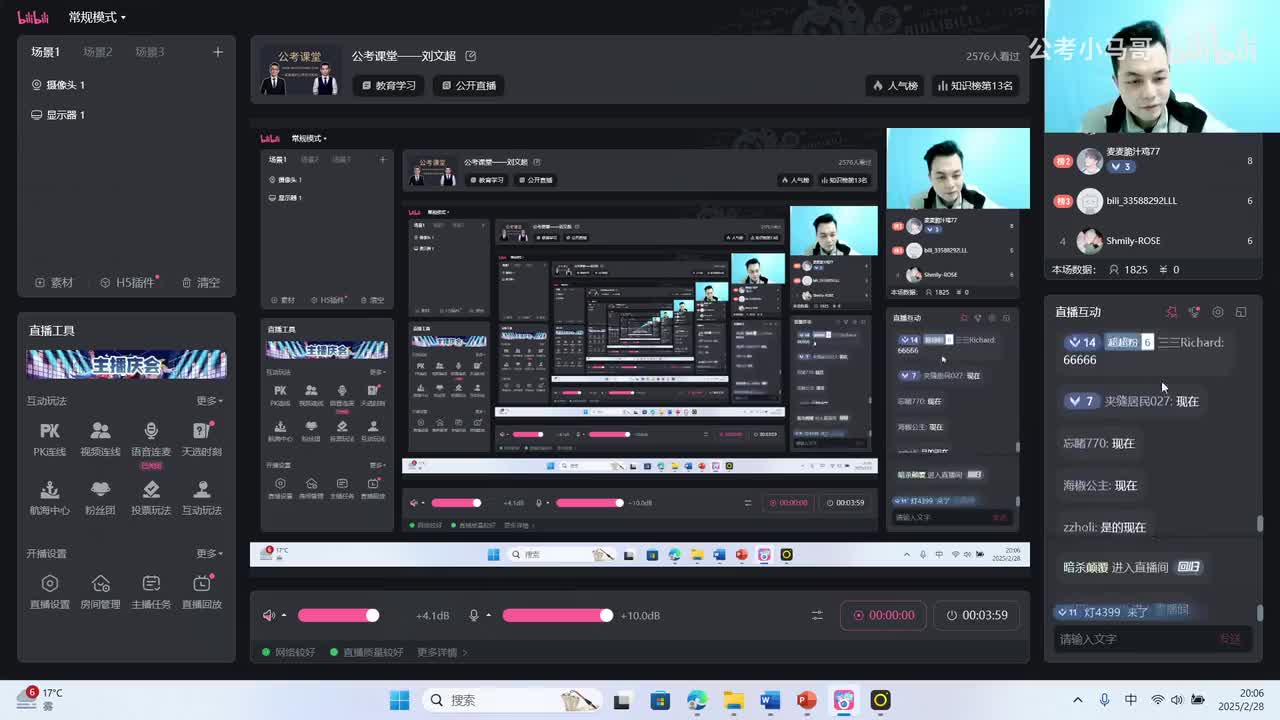Open PowerPoint from taskbar
Viewport: 1280px width, 720px height.
806,700
